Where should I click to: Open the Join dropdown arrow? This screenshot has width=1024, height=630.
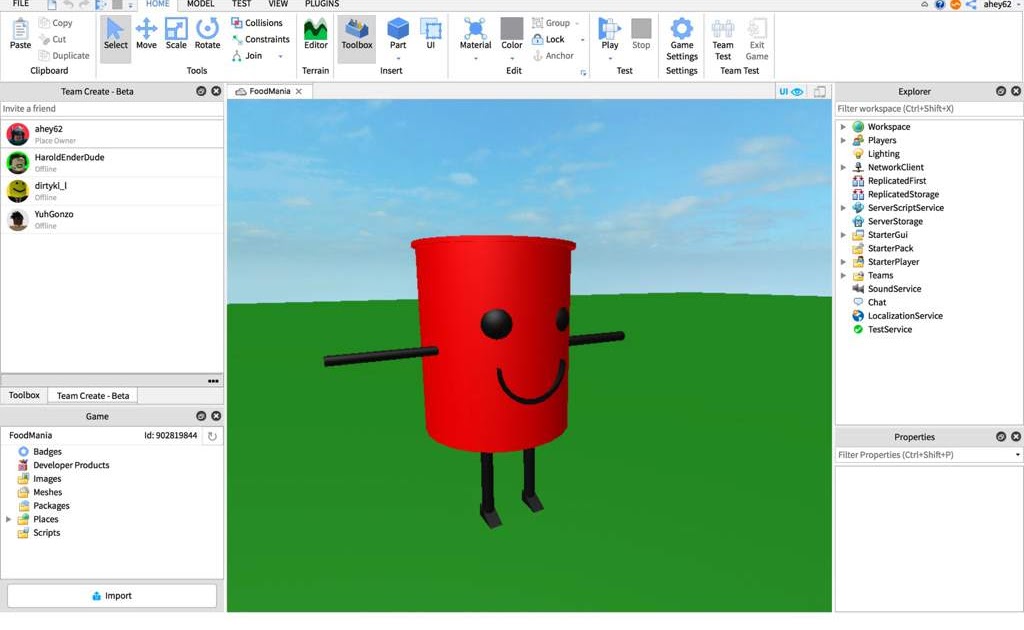pyautogui.click(x=281, y=56)
